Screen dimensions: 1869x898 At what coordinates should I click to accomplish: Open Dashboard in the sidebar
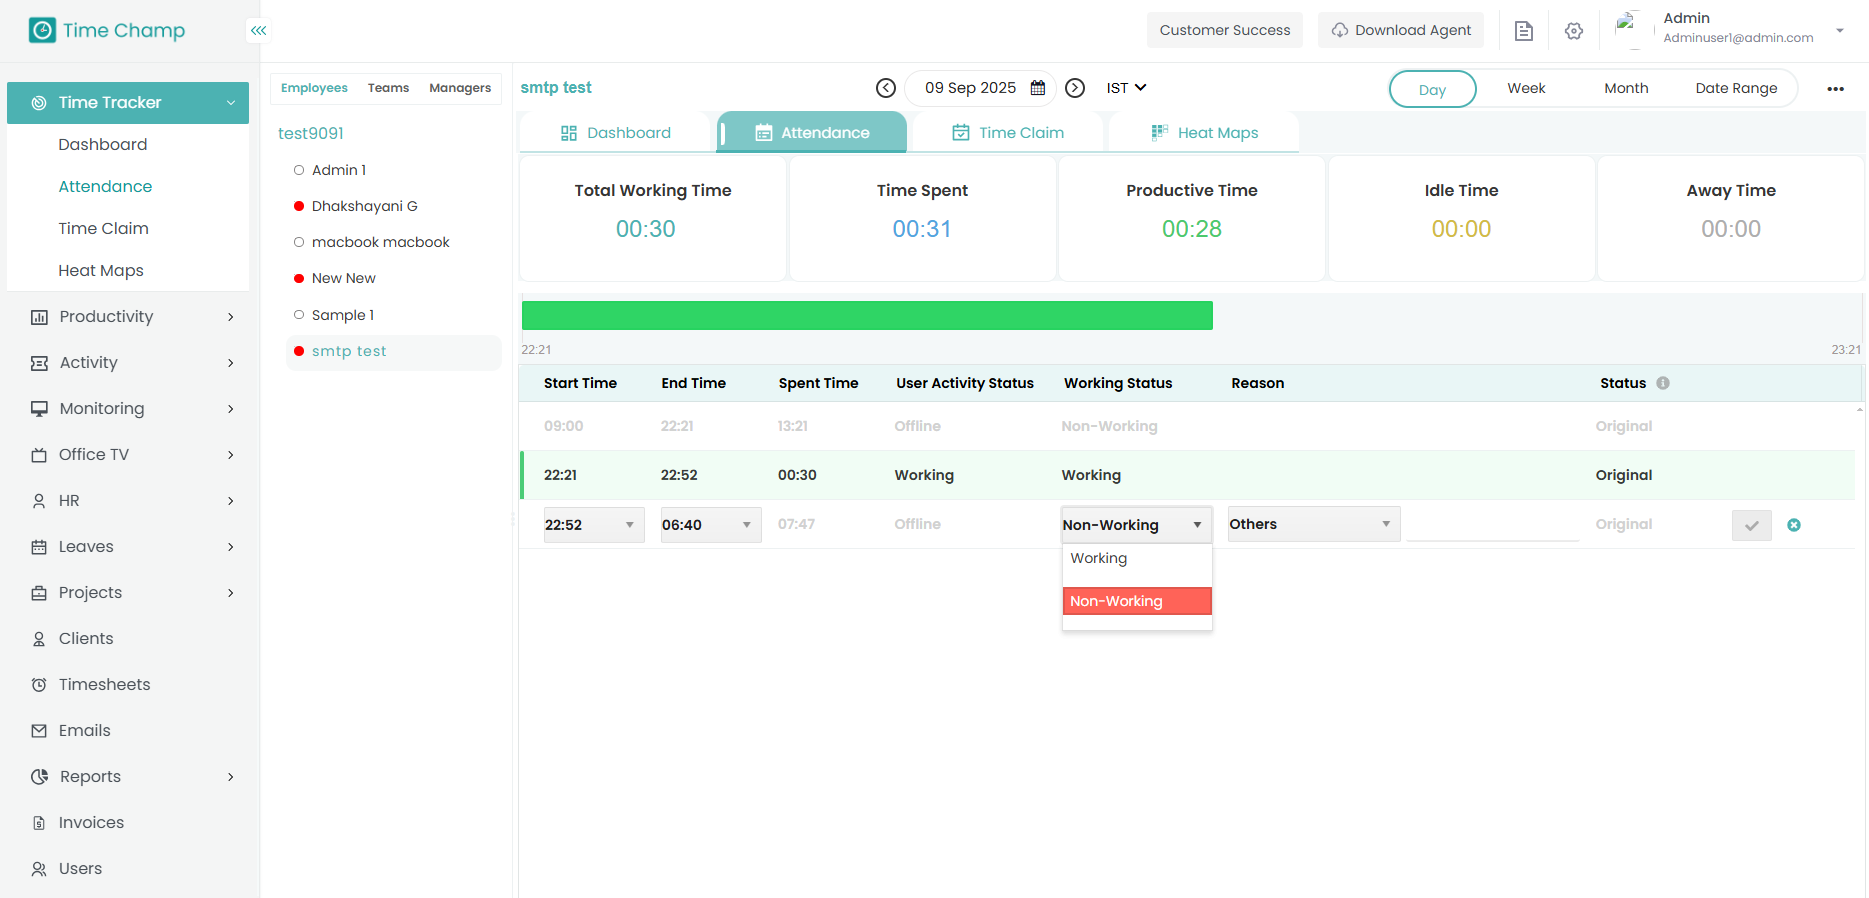[x=103, y=145]
